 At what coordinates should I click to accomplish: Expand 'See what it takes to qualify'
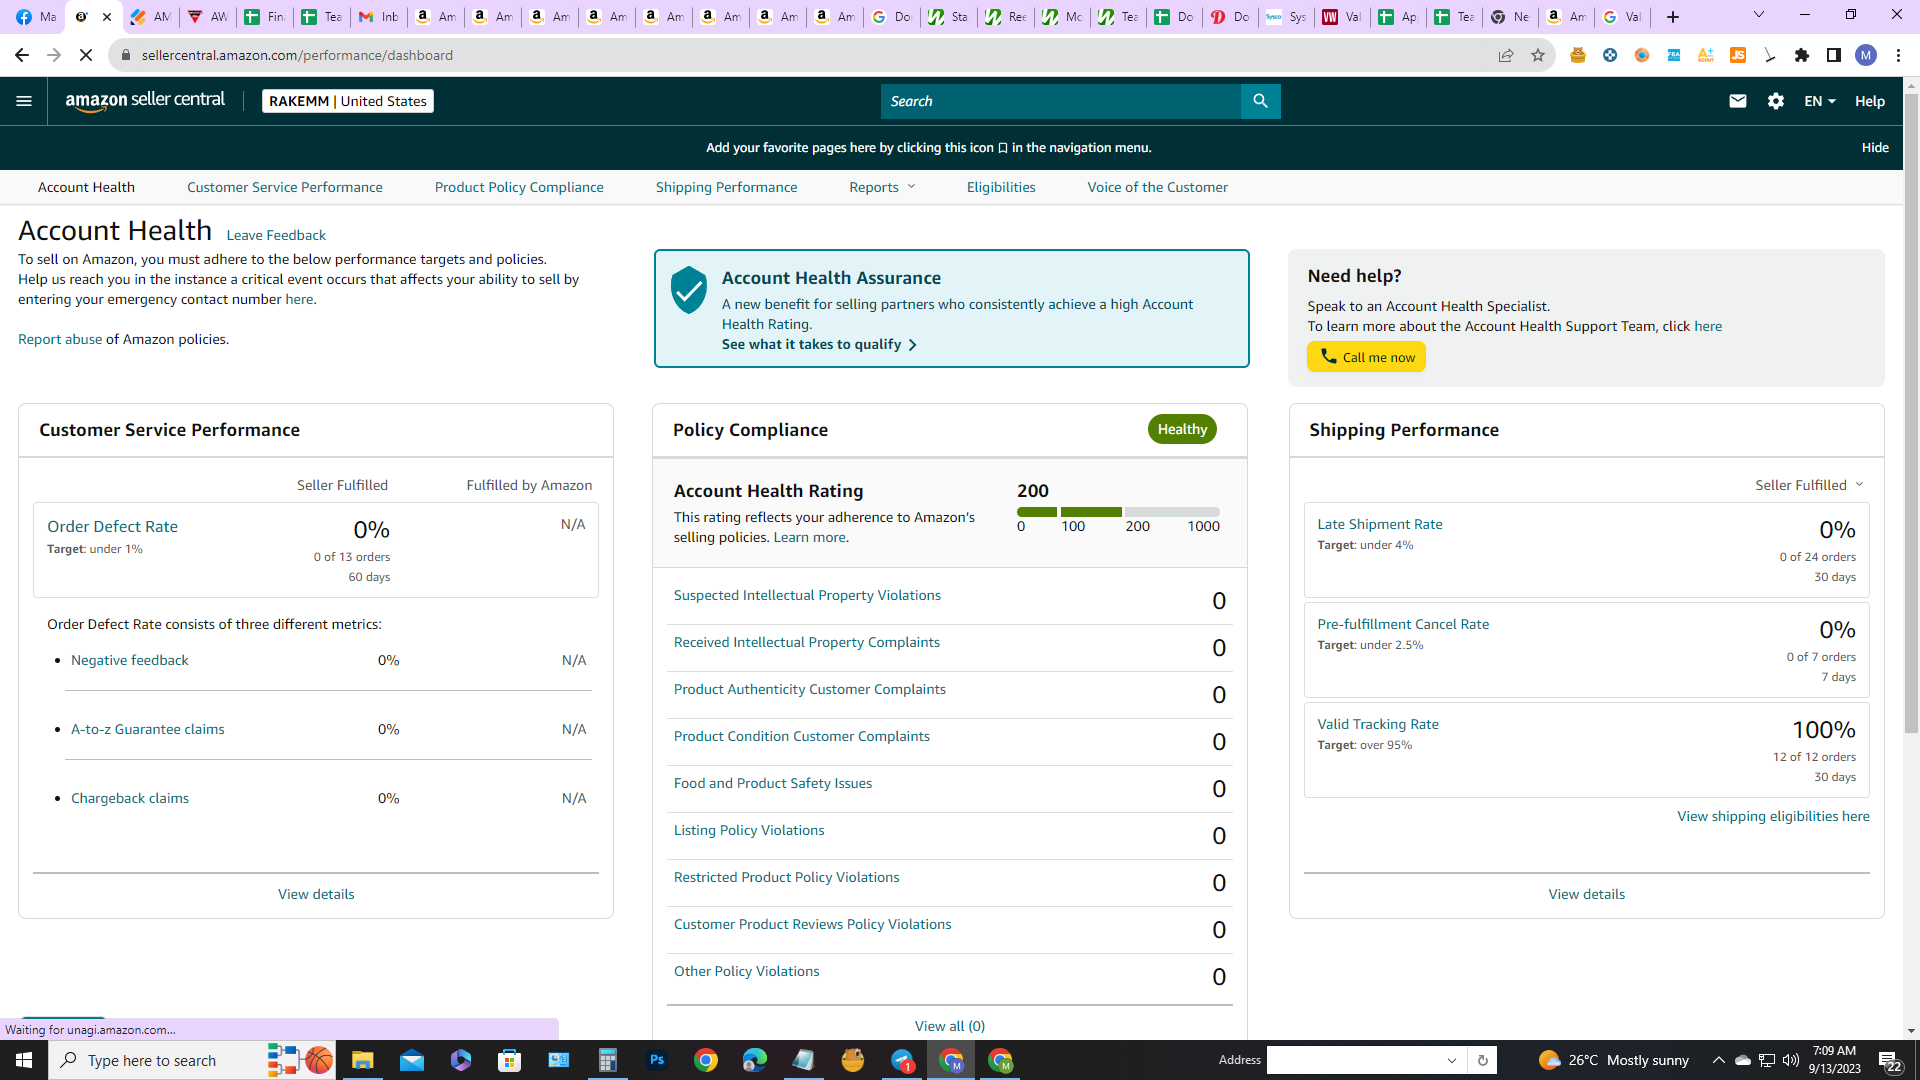pyautogui.click(x=819, y=344)
